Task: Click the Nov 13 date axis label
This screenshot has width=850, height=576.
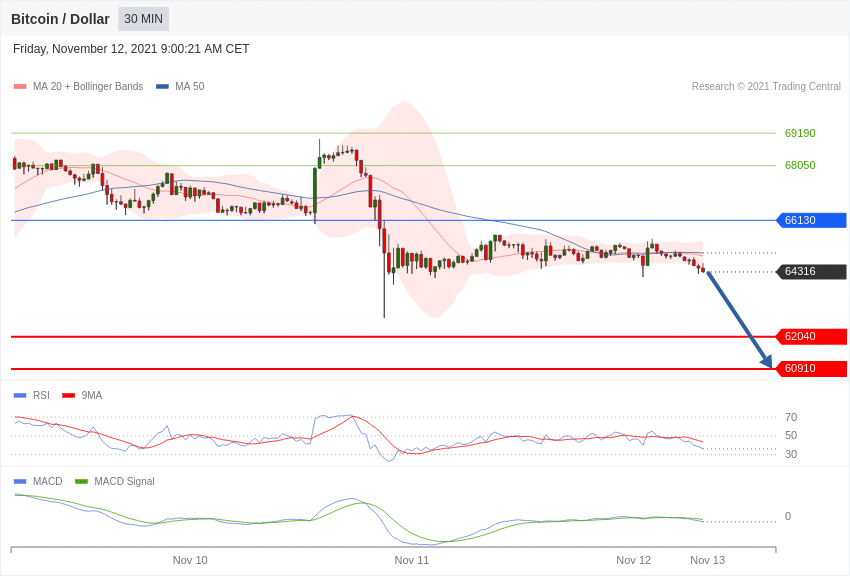Action: pos(707,560)
